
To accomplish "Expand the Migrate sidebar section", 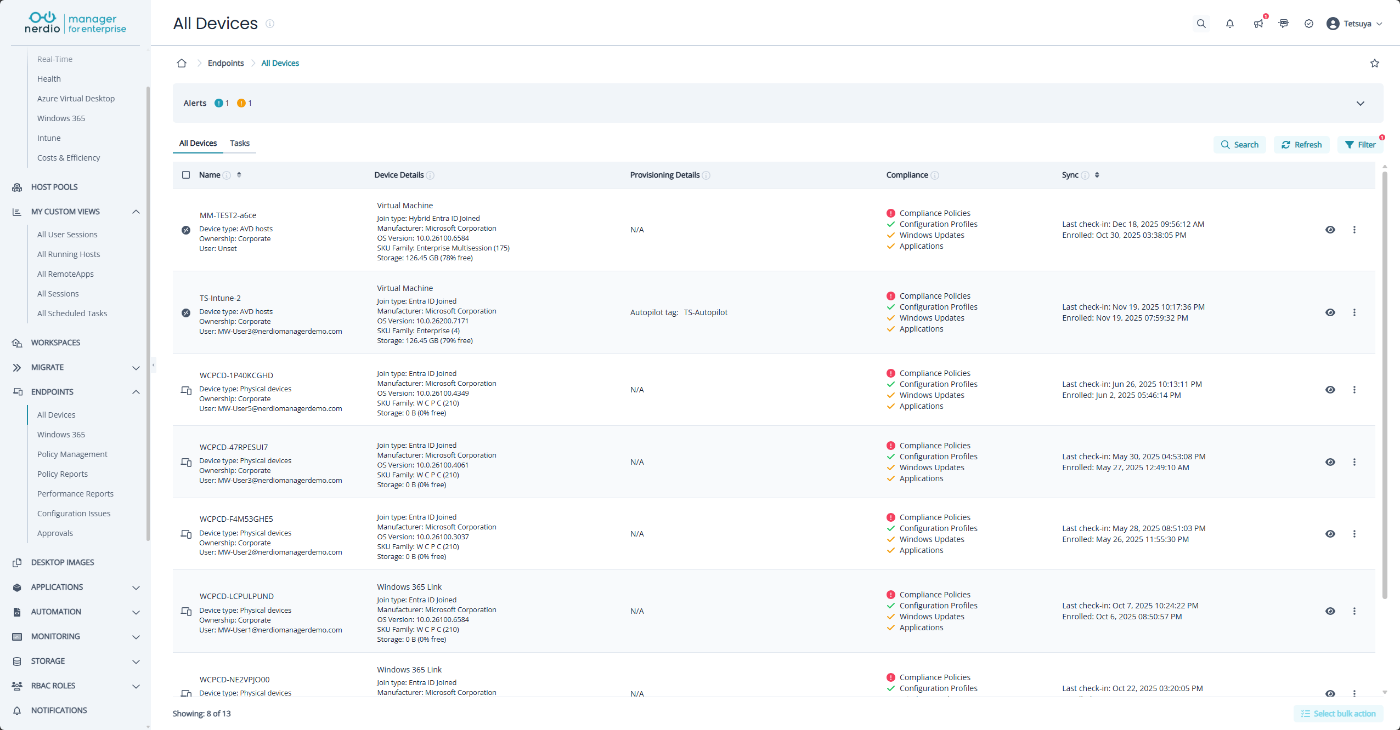I will click(x=136, y=368).
